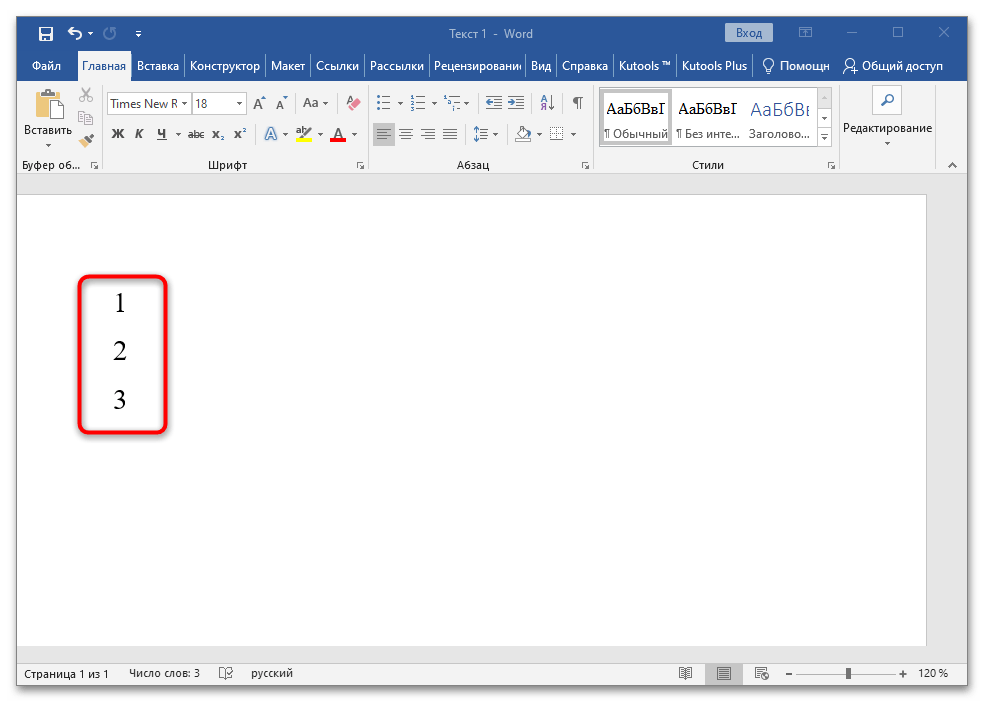Open the Помощн tell-me search

(795, 66)
